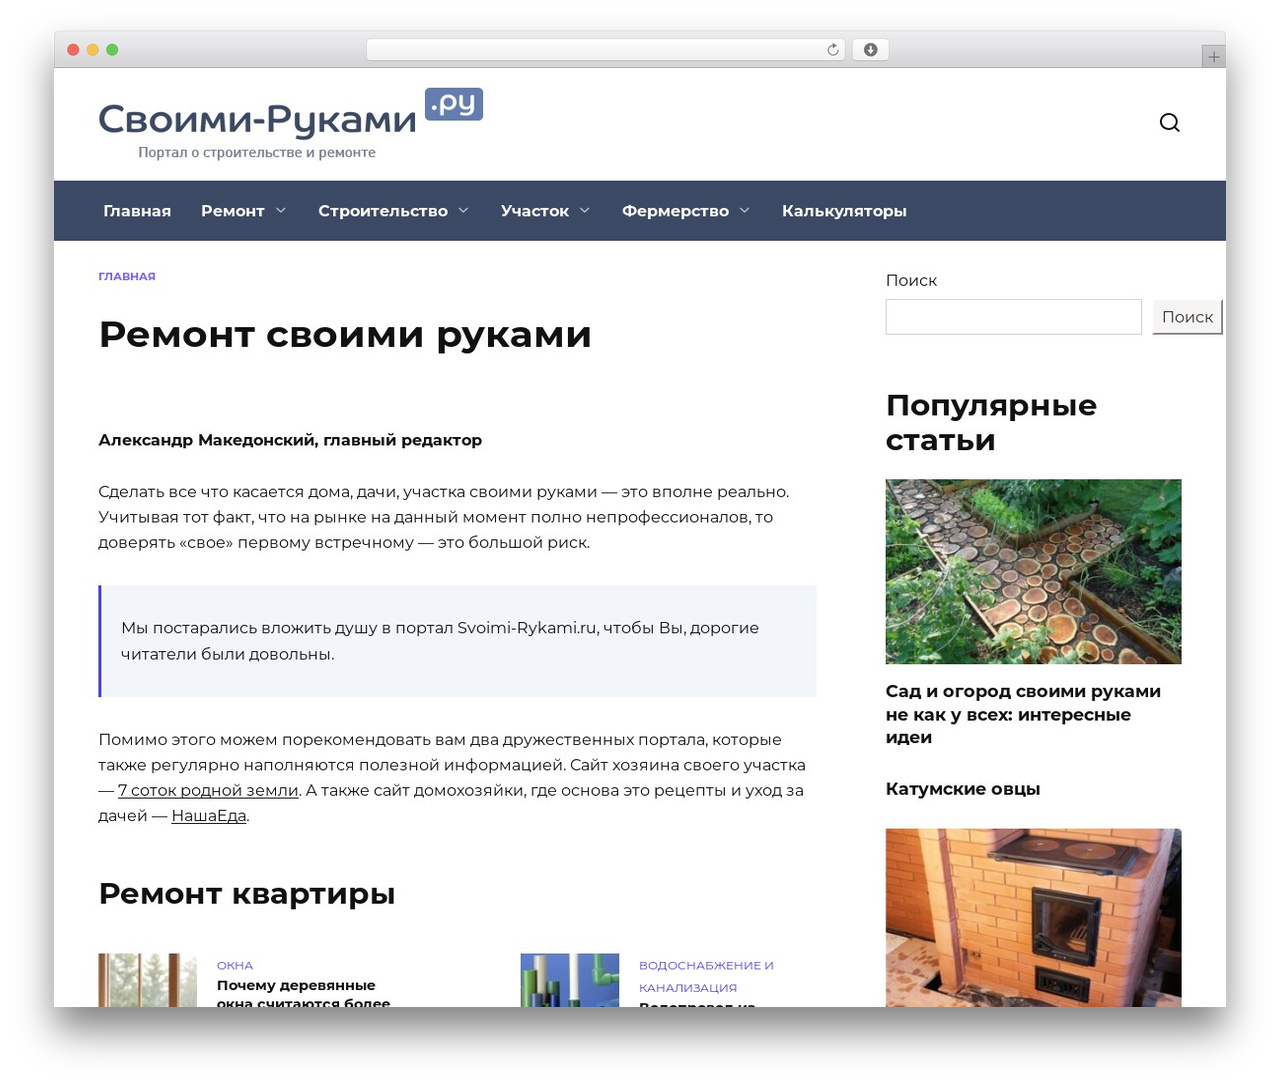Focus the sidebar Поиск text field
1280x1084 pixels.
(x=1013, y=317)
